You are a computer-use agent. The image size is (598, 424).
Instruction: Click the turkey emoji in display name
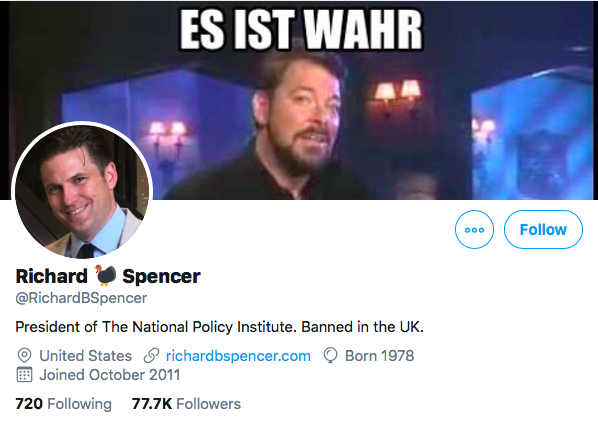coord(105,275)
